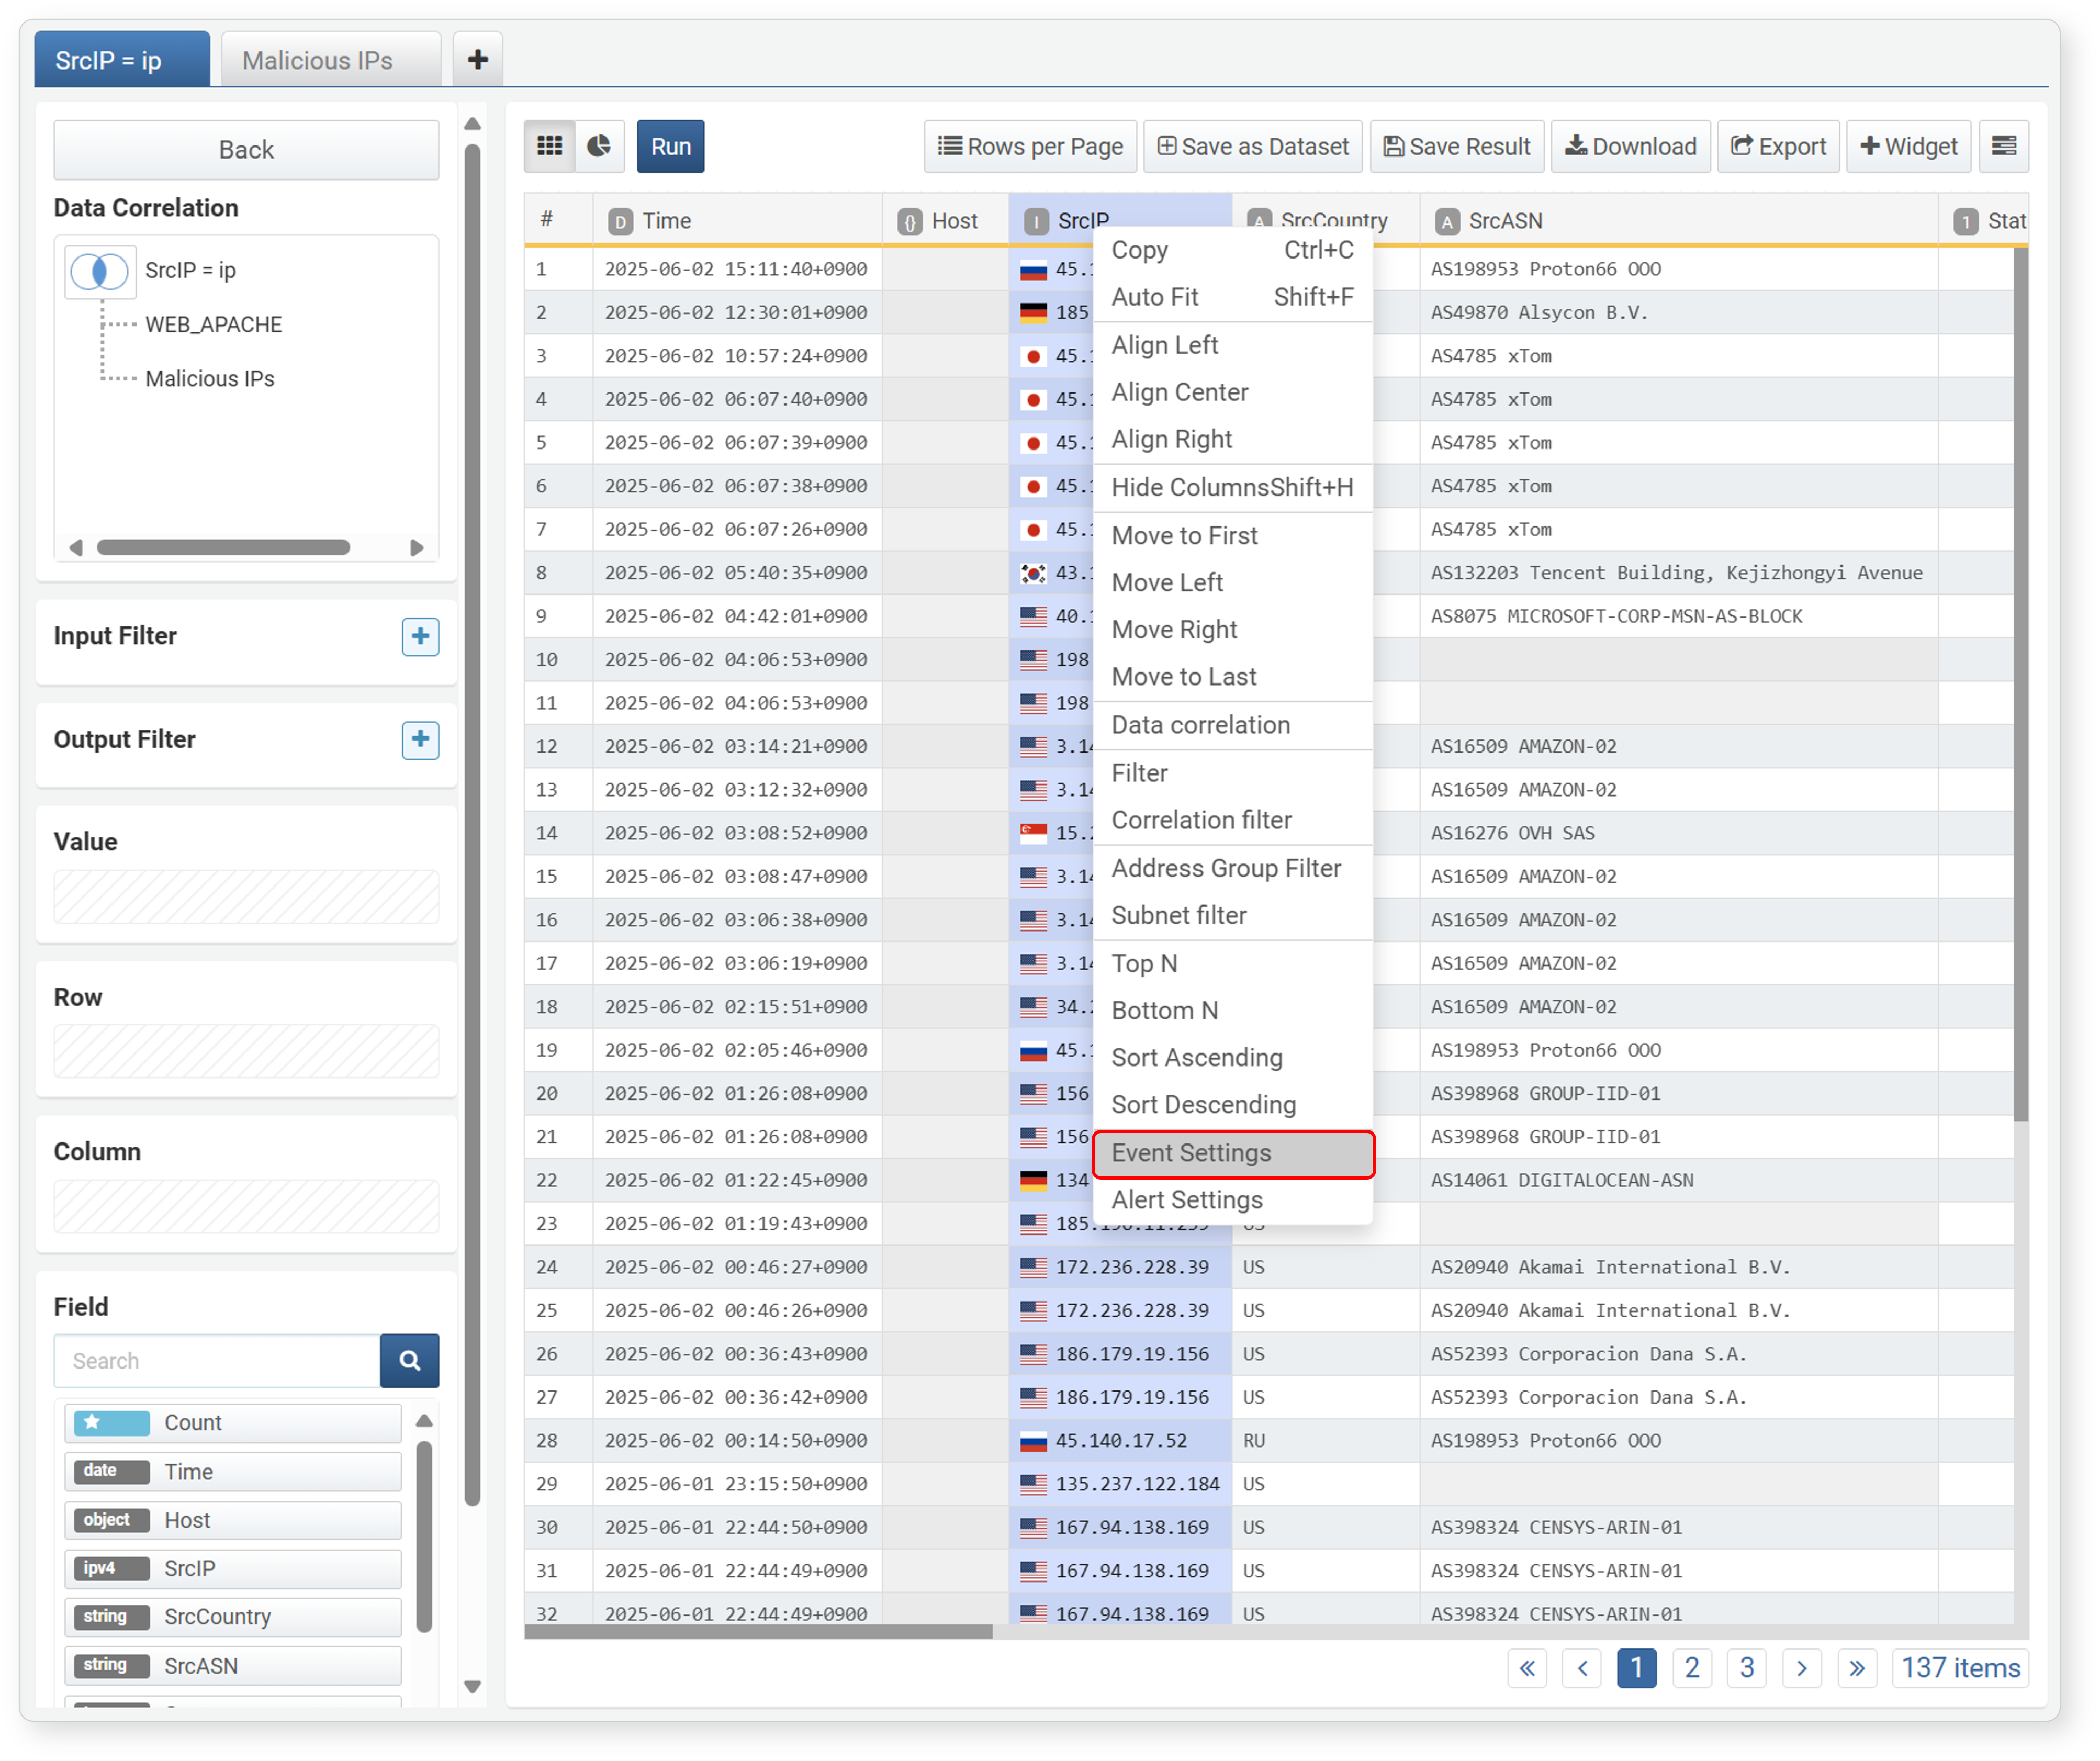Viewport: 2100px width, 1761px height.
Task: Click the Column drop area
Action: [246, 1206]
